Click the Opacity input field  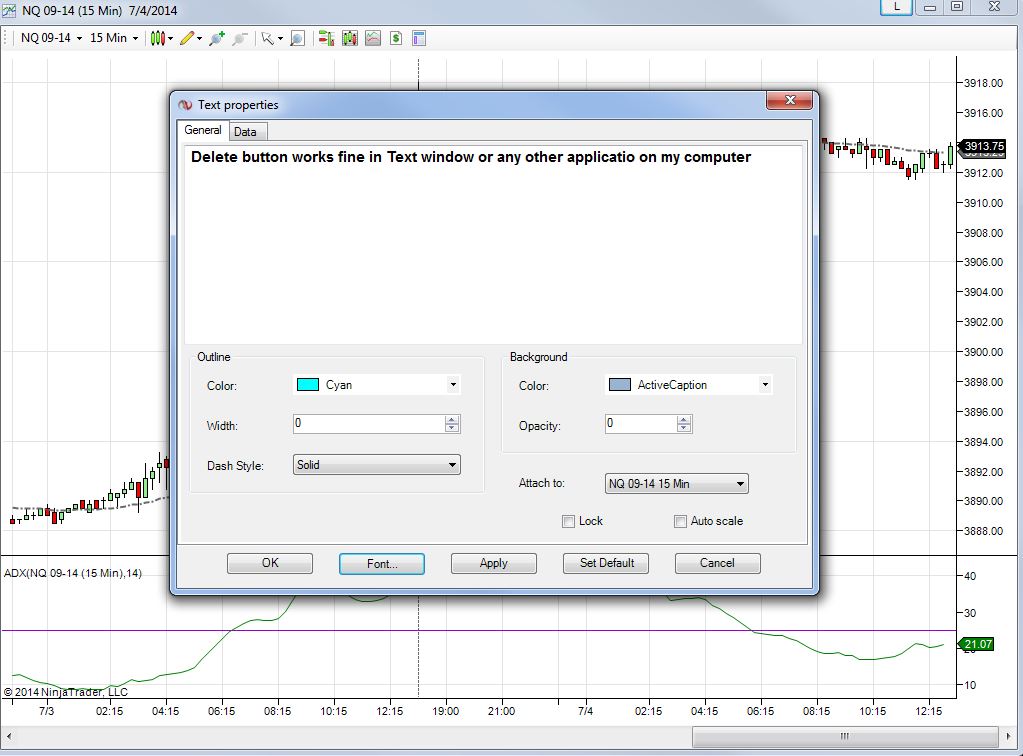[641, 423]
